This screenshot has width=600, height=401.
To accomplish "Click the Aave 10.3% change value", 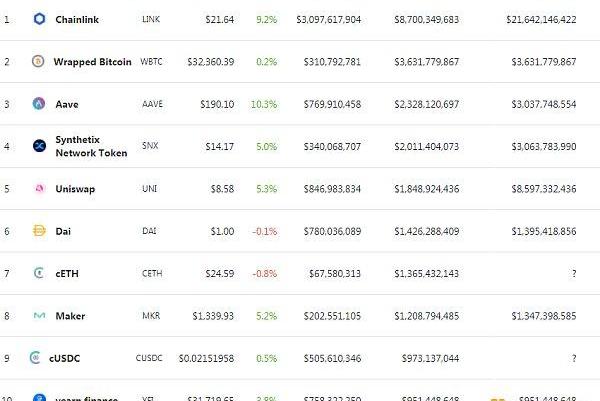I will [x=267, y=104].
